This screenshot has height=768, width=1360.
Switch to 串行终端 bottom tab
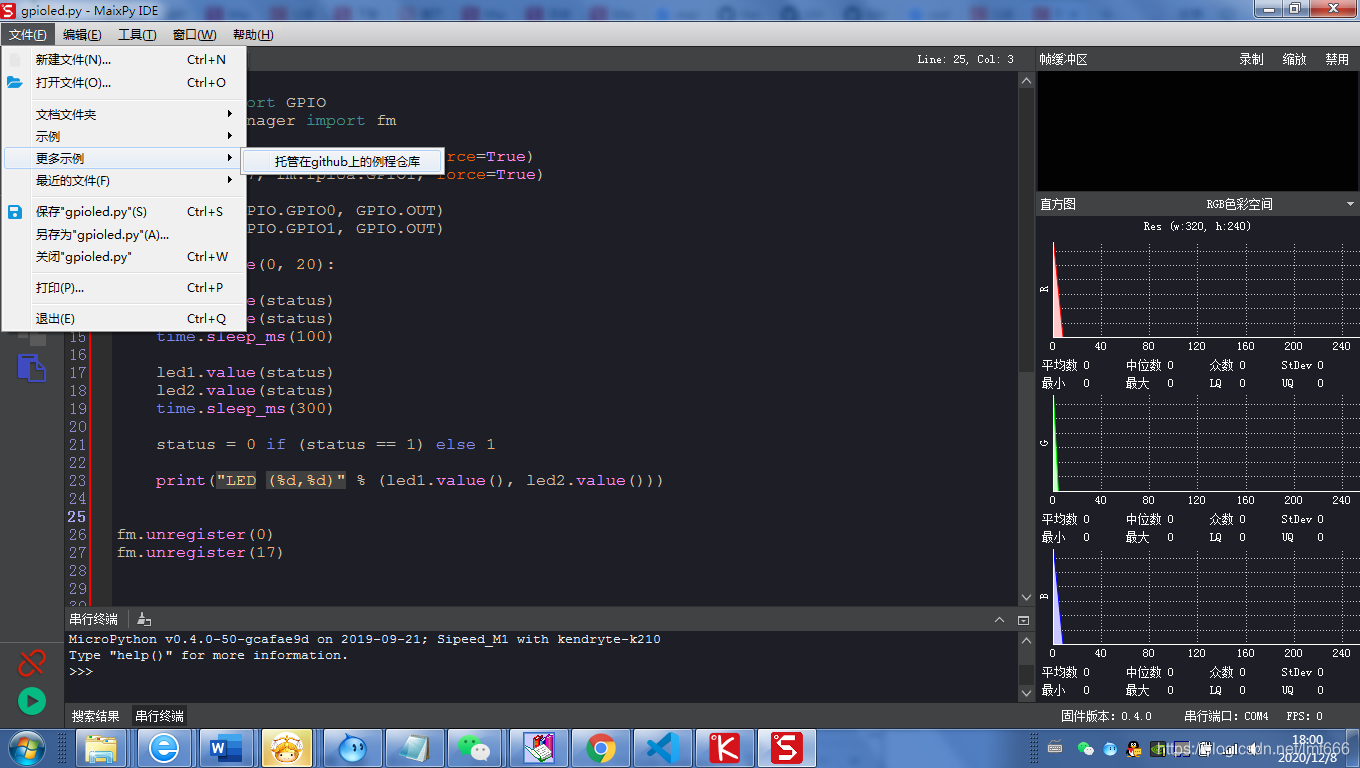coord(160,716)
